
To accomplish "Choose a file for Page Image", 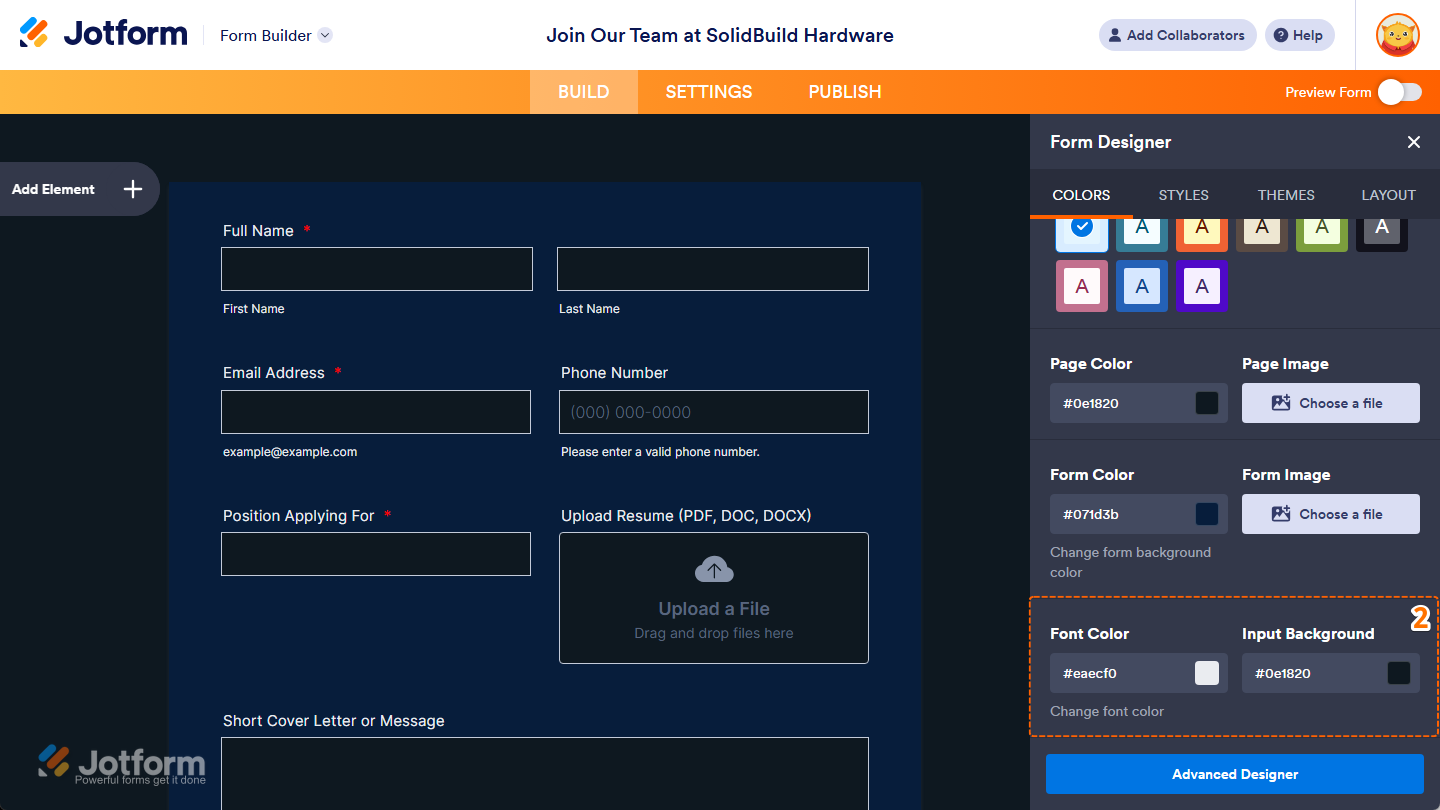I will point(1331,403).
